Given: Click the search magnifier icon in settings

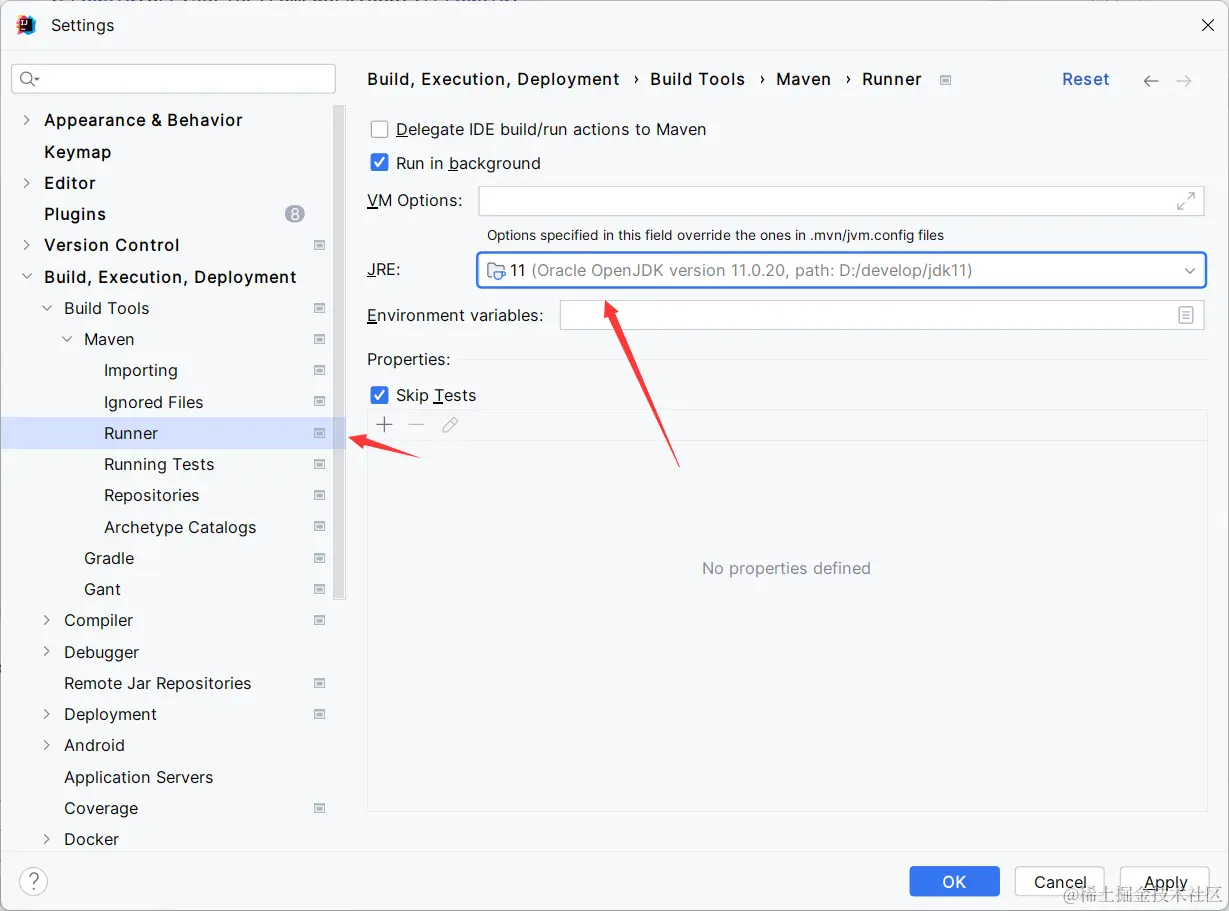Looking at the screenshot, I should [x=28, y=79].
